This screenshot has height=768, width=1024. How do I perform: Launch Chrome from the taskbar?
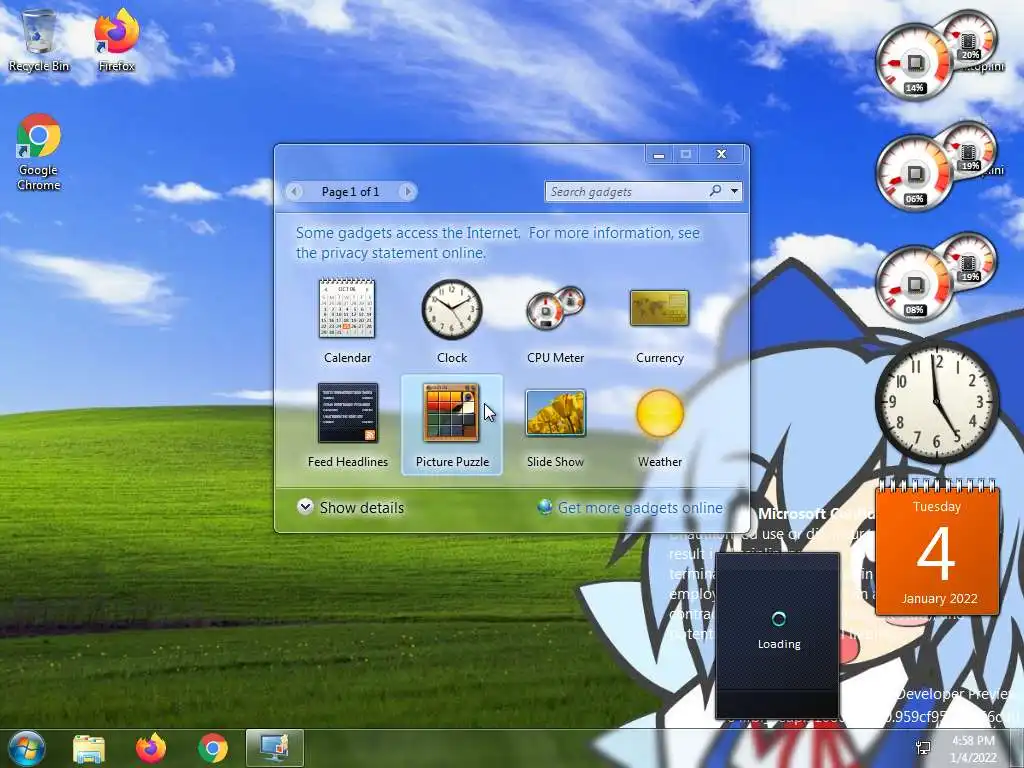pos(213,749)
